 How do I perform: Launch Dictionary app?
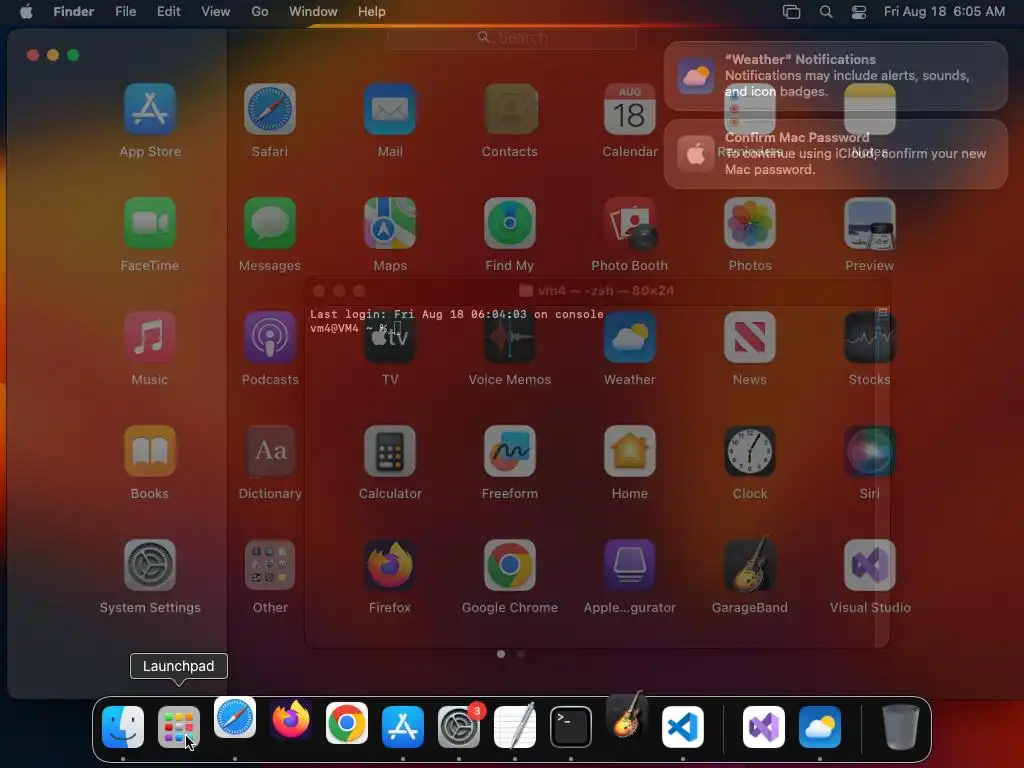click(x=270, y=451)
